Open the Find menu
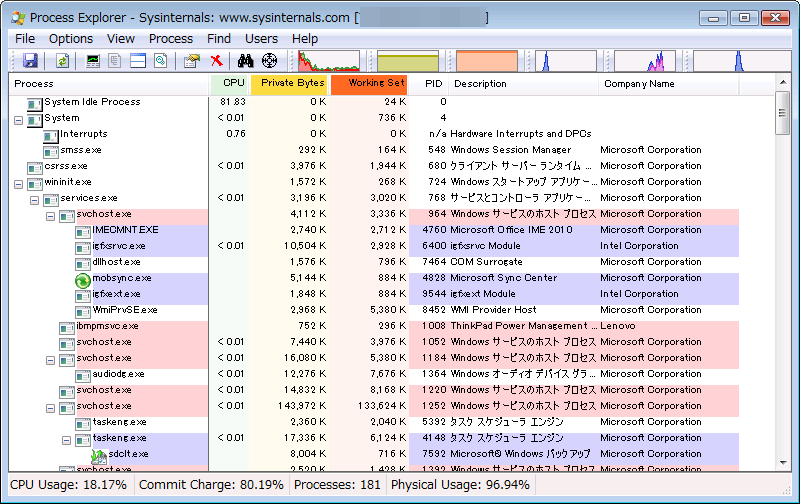 pos(219,39)
